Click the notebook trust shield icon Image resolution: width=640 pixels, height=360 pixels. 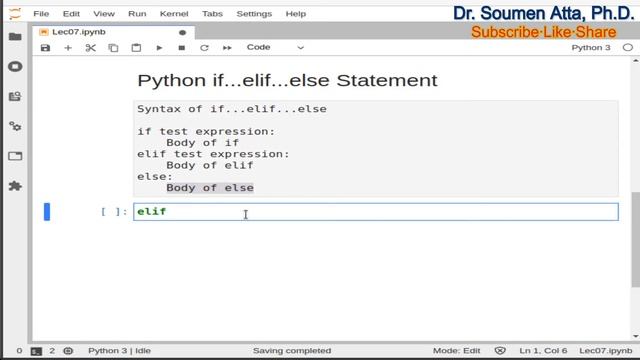(x=500, y=351)
